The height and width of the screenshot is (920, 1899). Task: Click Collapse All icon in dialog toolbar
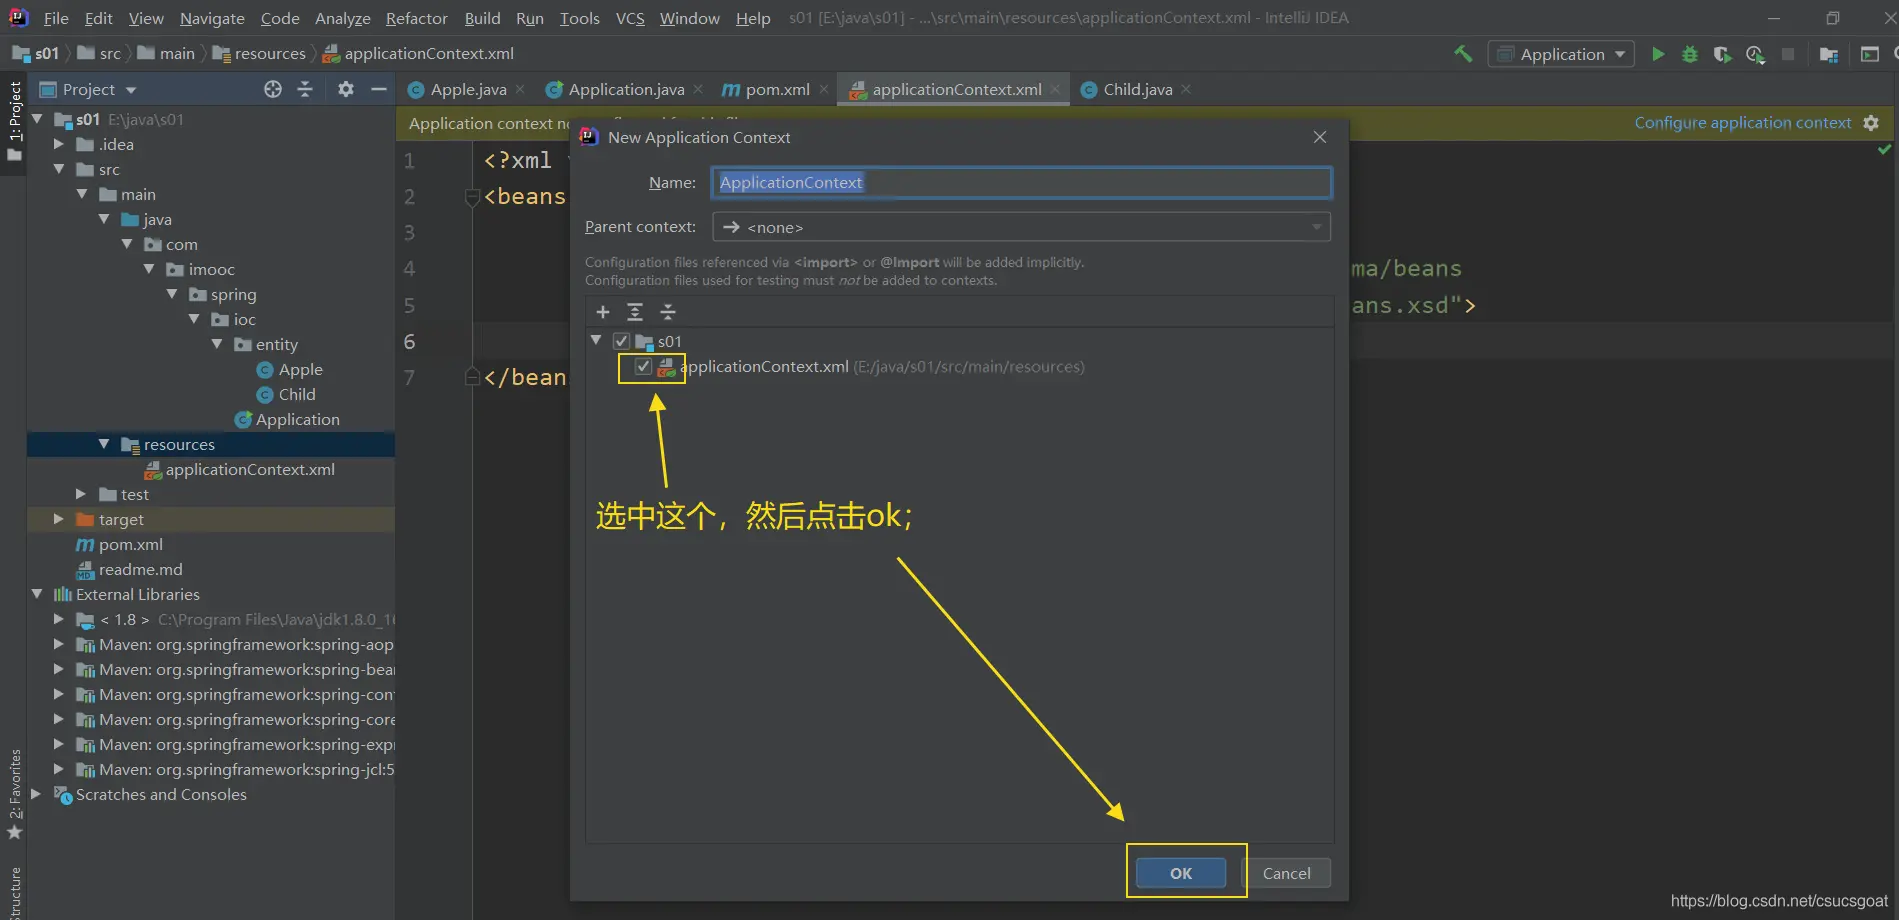click(668, 312)
